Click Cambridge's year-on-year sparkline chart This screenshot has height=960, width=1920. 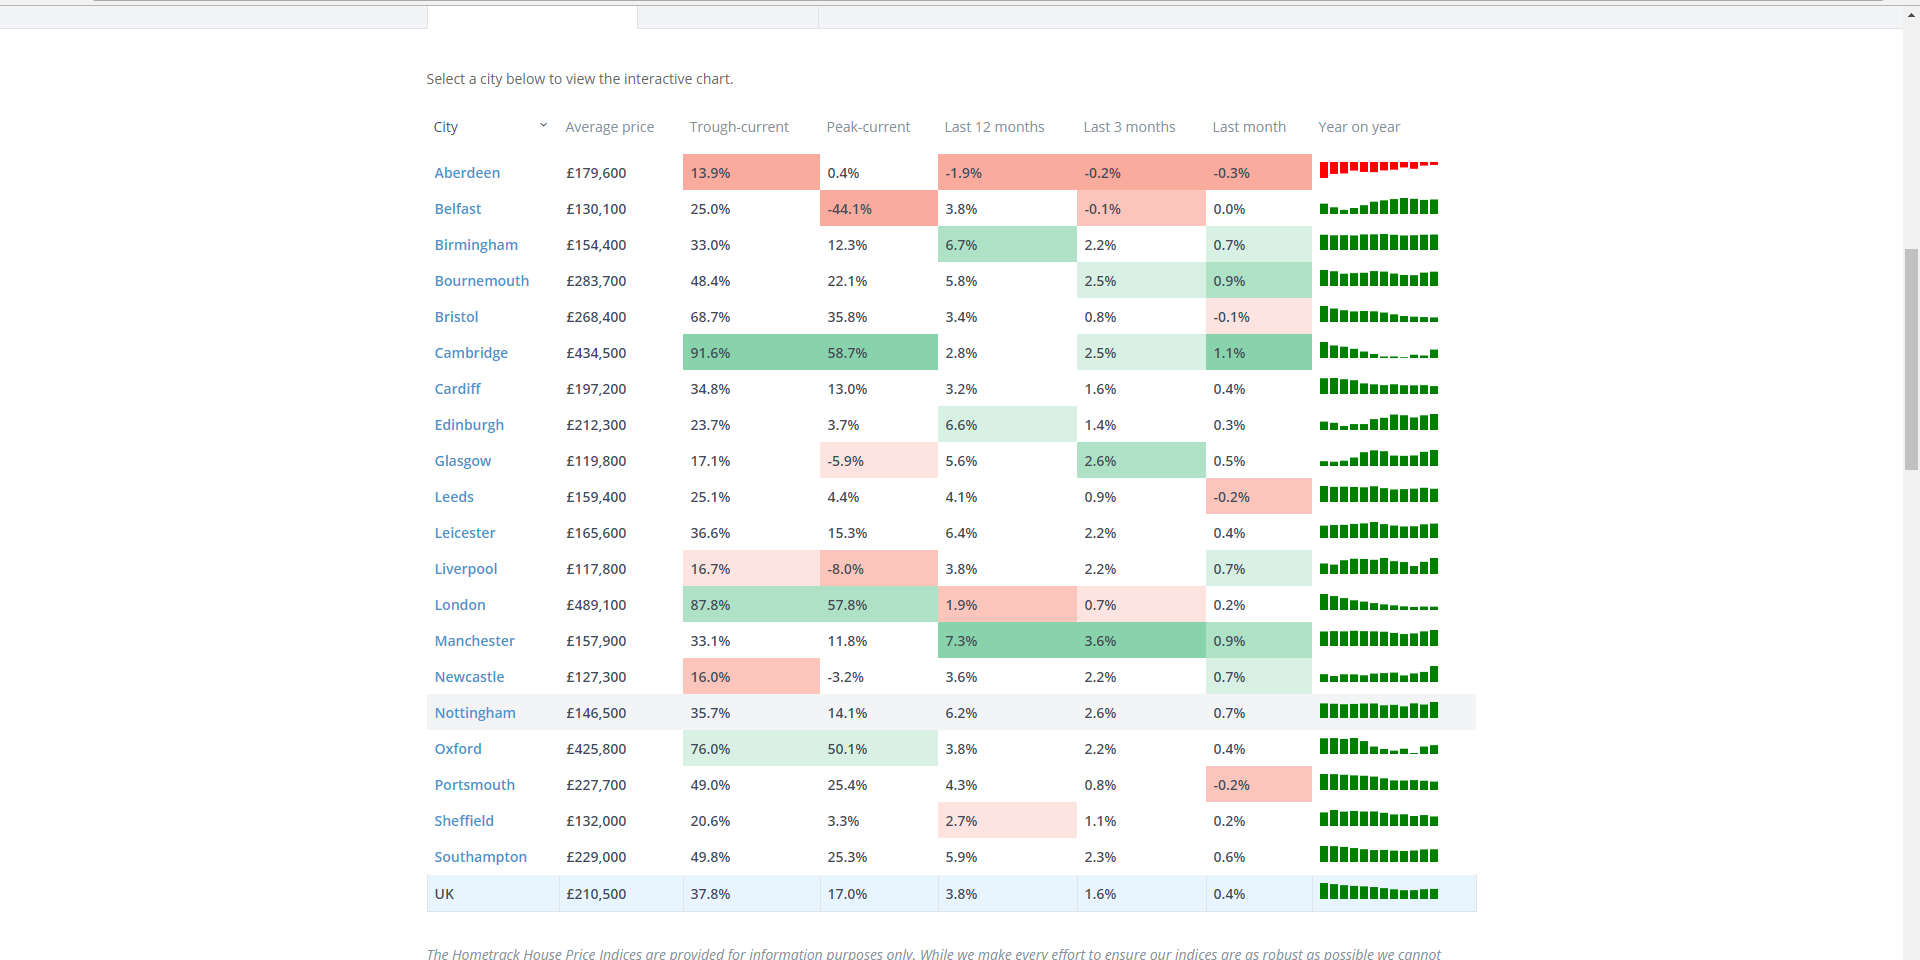1378,351
